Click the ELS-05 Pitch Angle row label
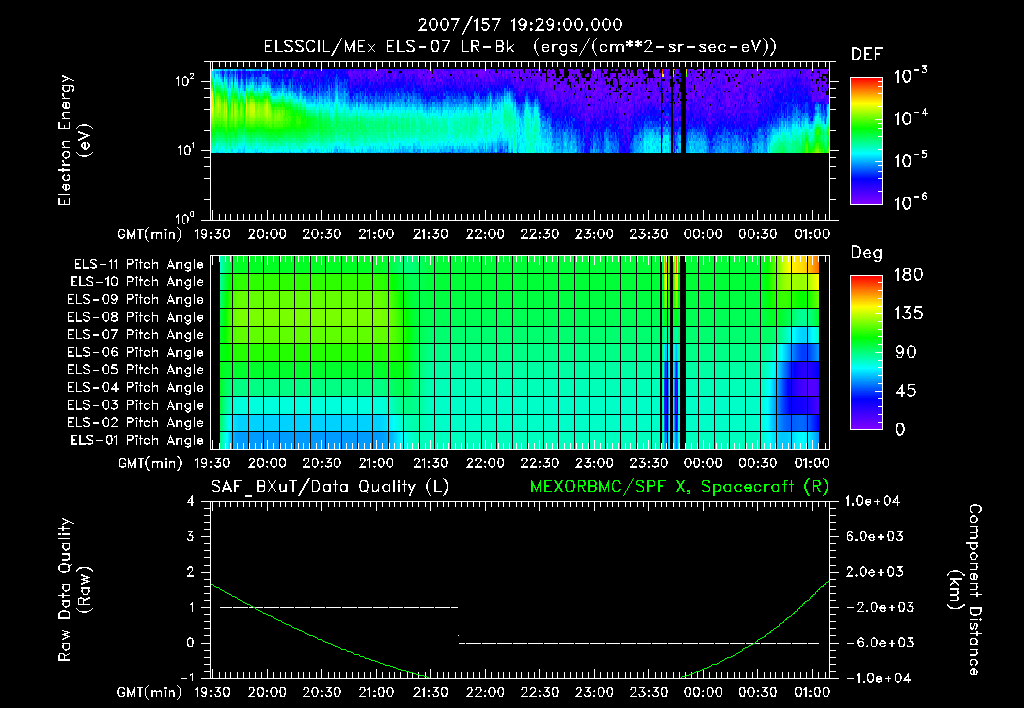The height and width of the screenshot is (708, 1024). (136, 370)
